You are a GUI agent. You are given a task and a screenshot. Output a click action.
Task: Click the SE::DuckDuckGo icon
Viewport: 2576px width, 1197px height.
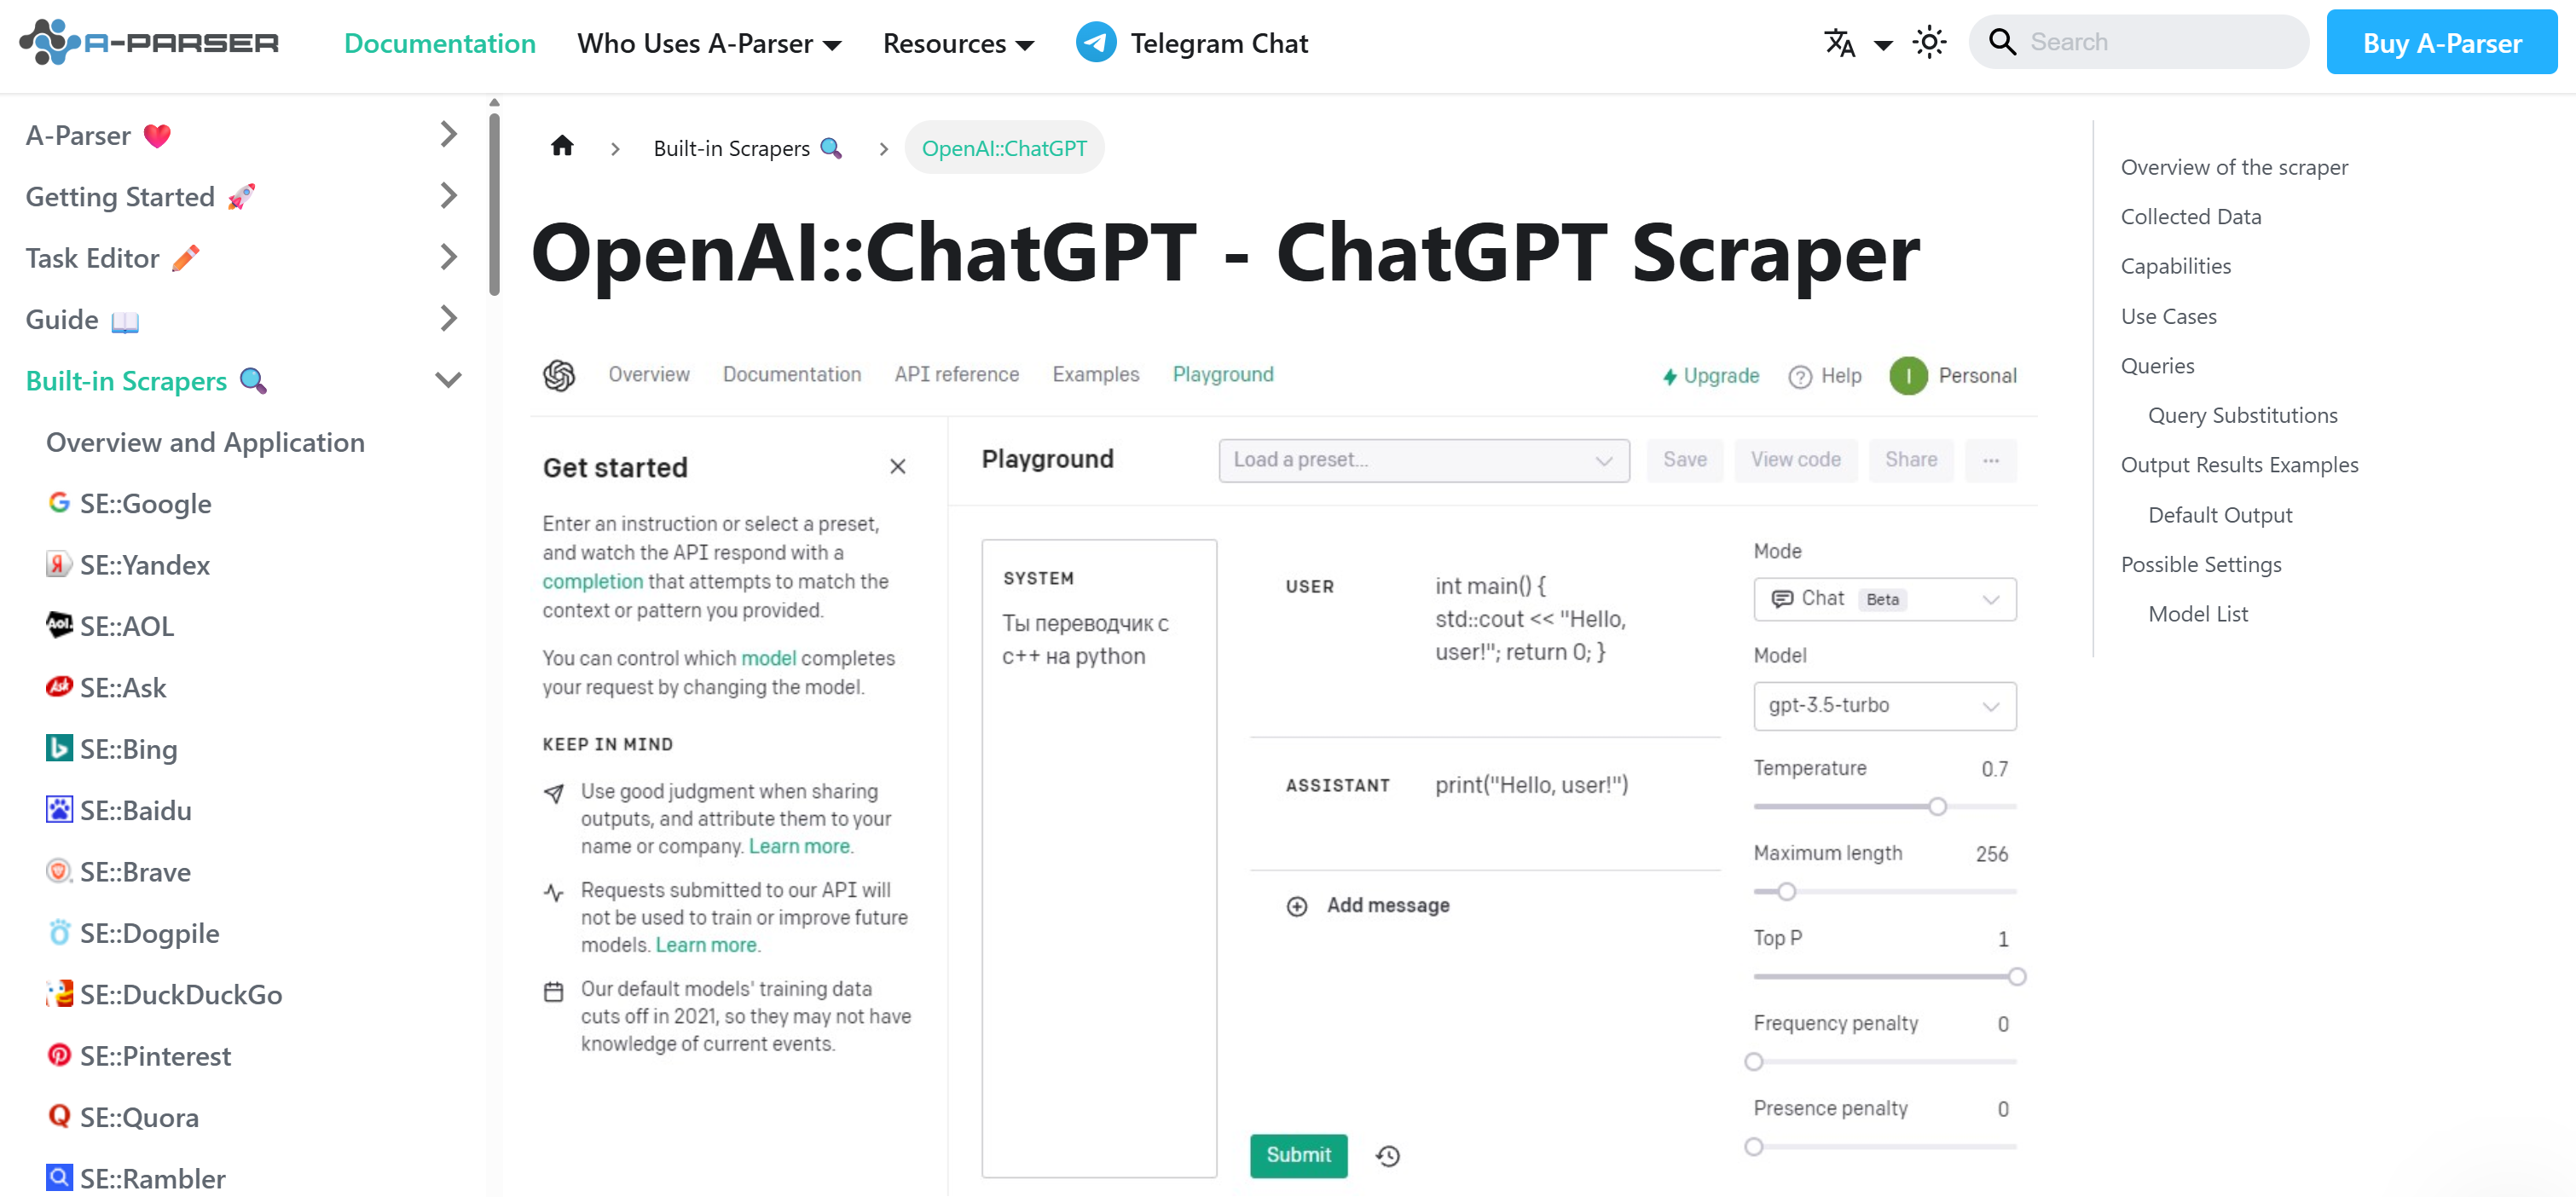[59, 993]
